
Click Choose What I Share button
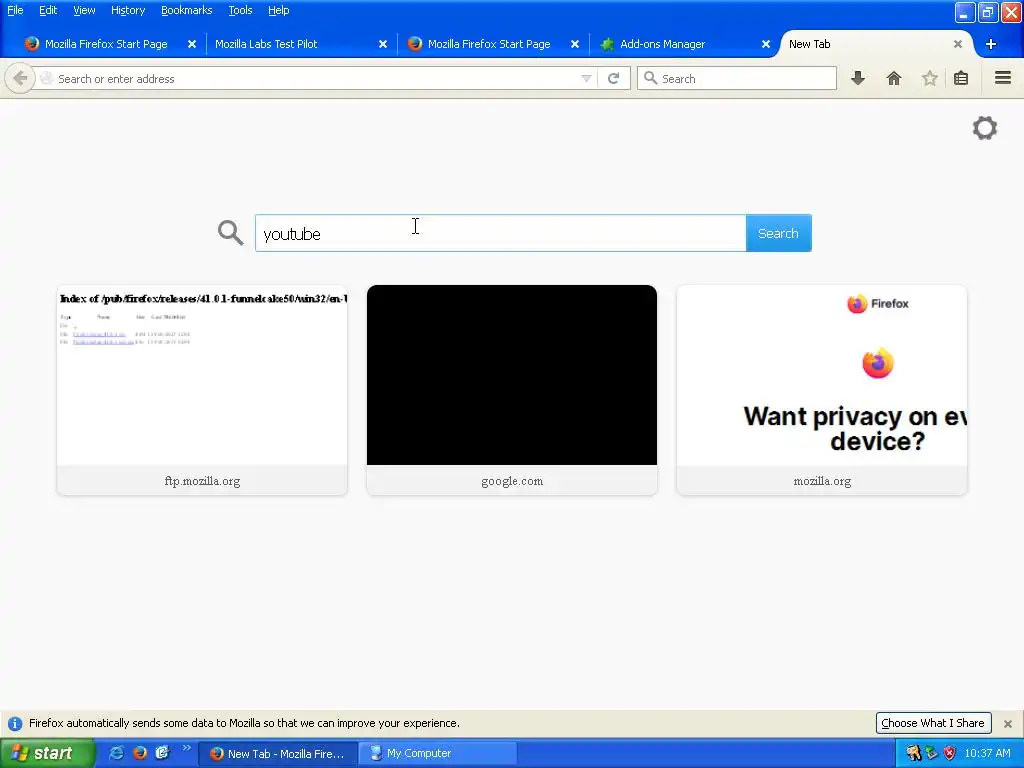coord(933,723)
